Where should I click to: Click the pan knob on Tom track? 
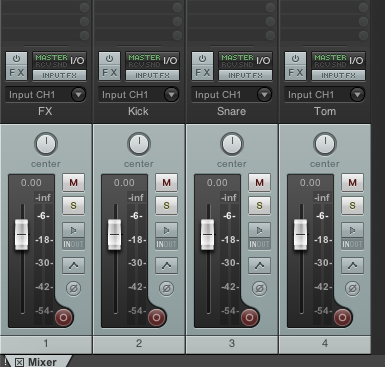click(325, 144)
